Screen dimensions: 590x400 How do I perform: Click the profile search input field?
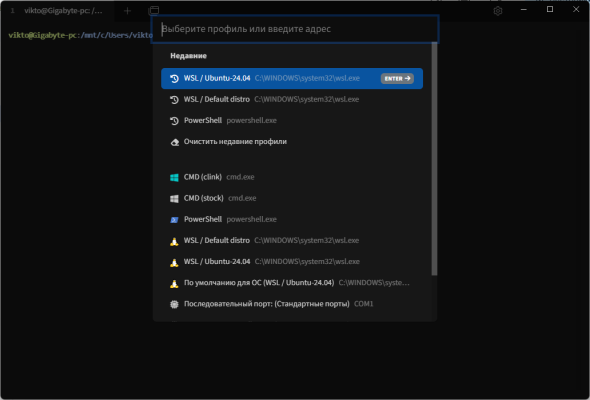(295, 29)
